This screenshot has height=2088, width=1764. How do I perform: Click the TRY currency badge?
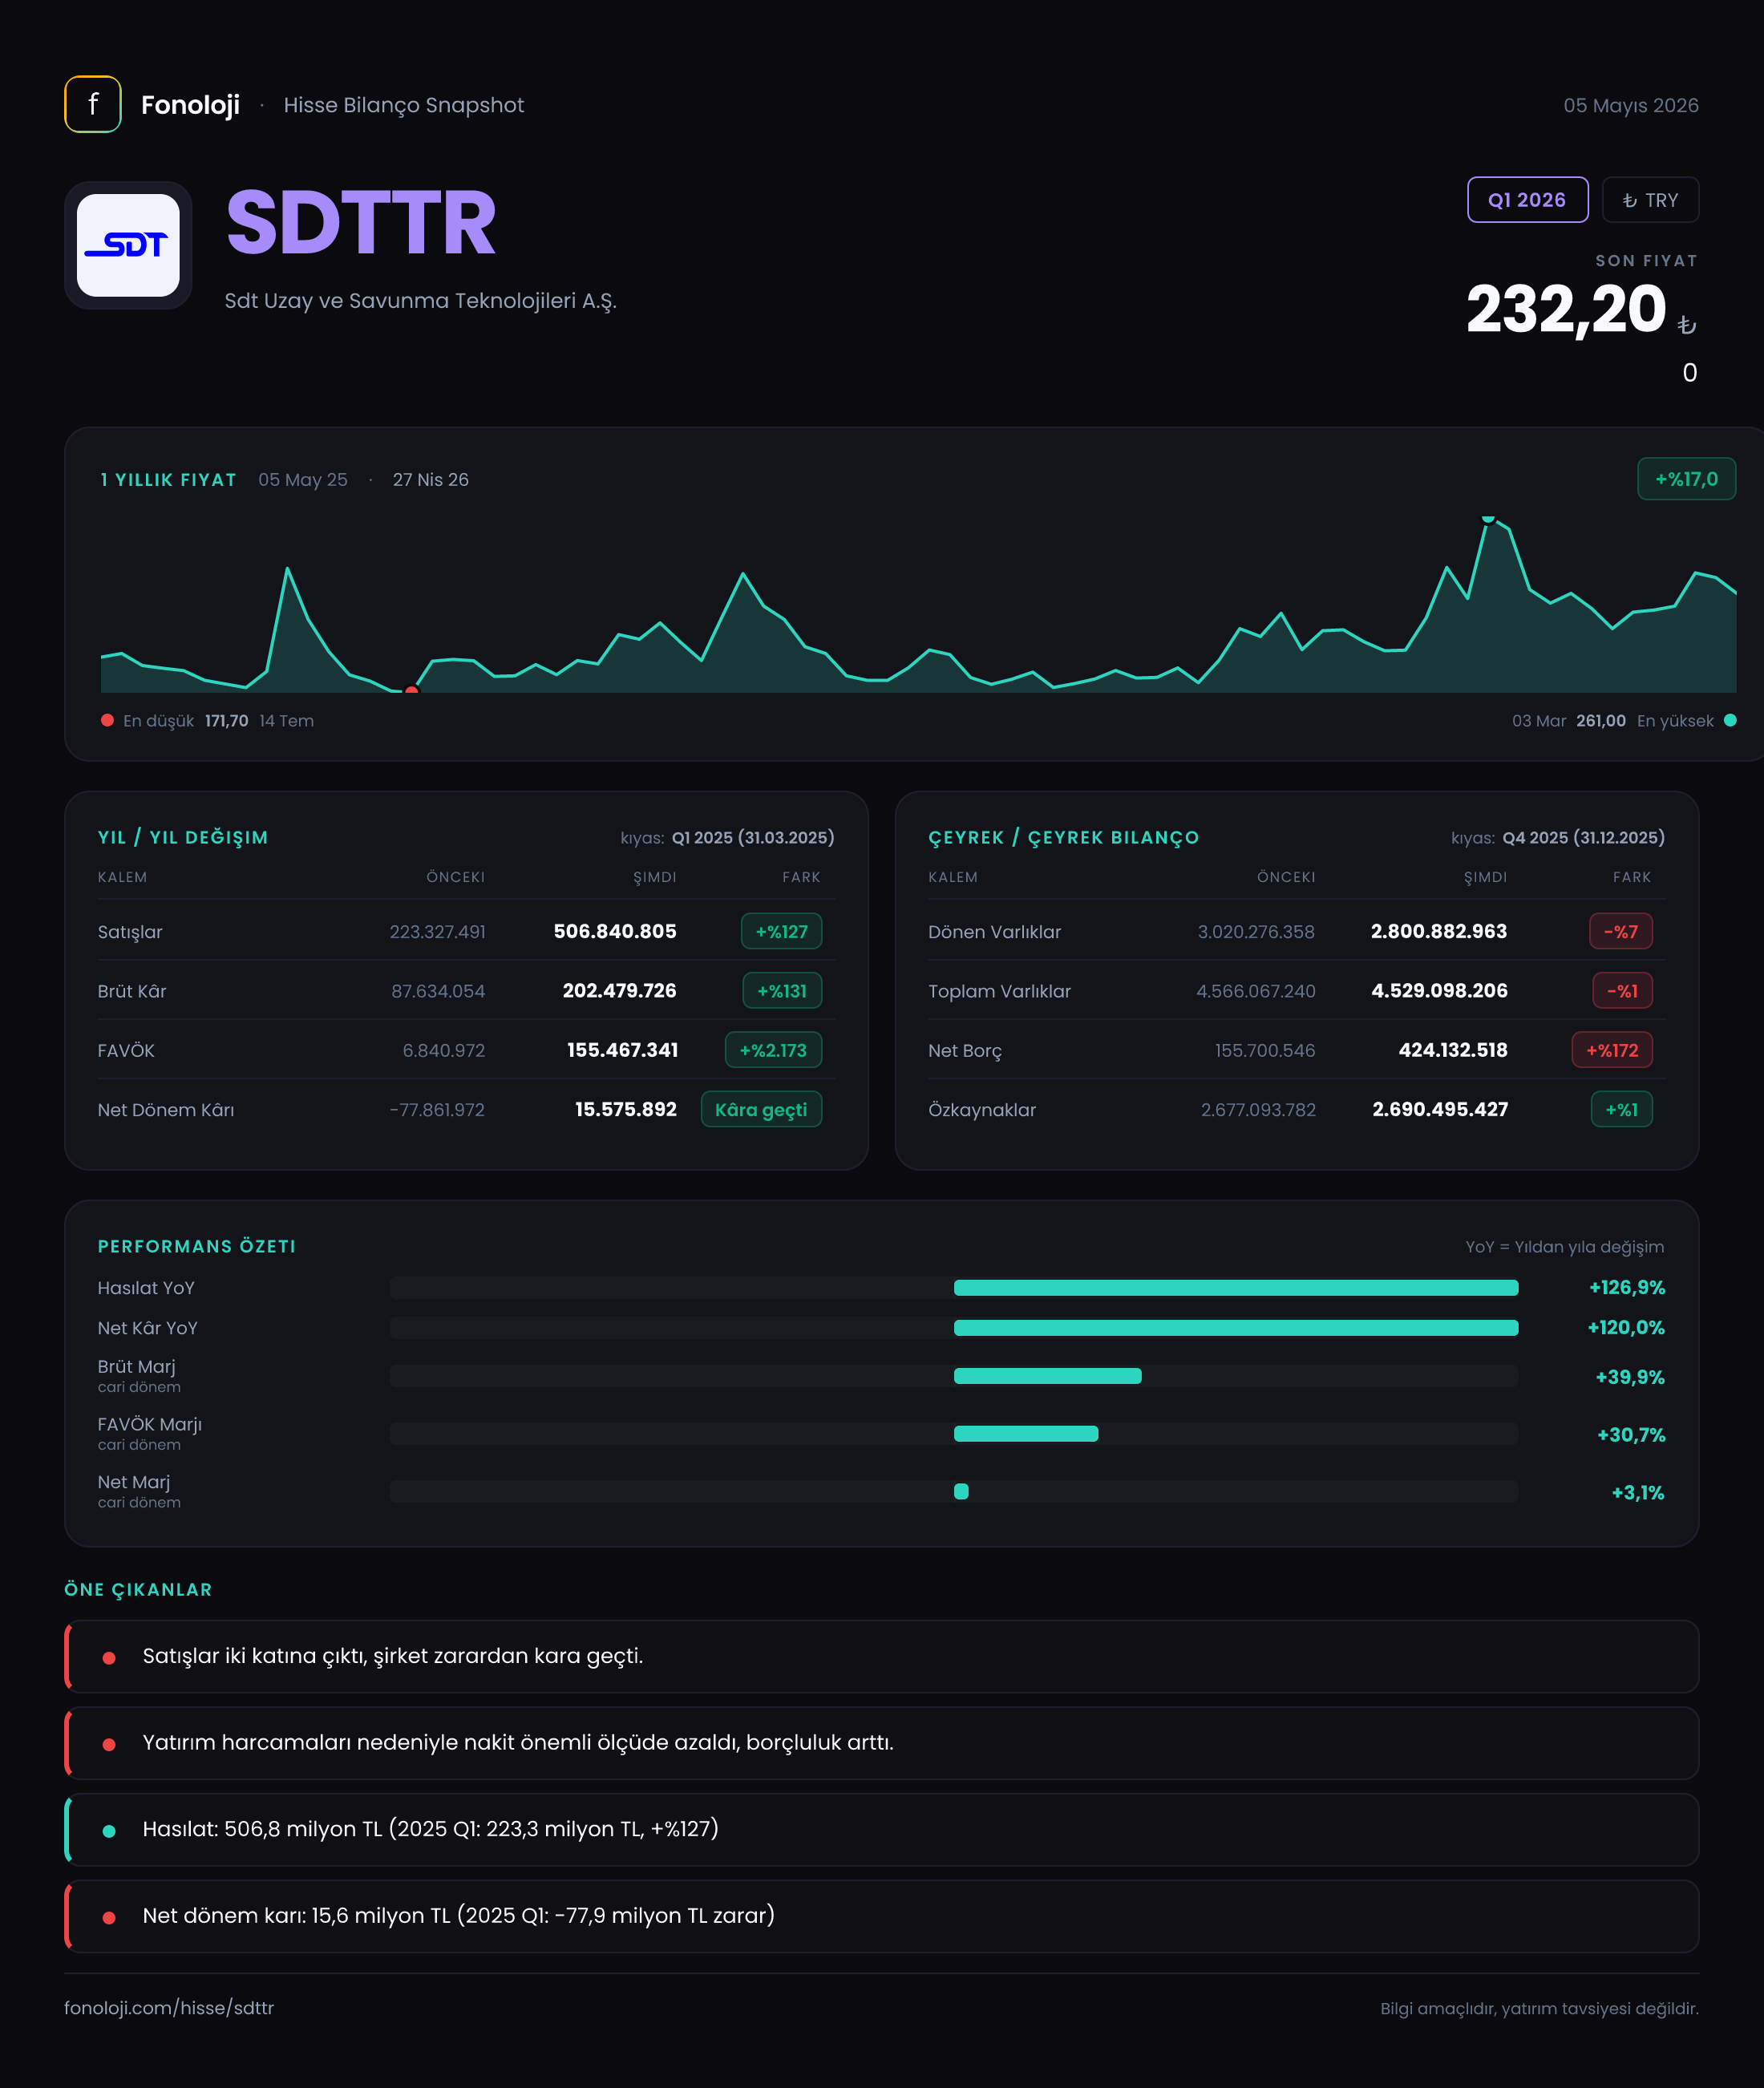point(1650,200)
